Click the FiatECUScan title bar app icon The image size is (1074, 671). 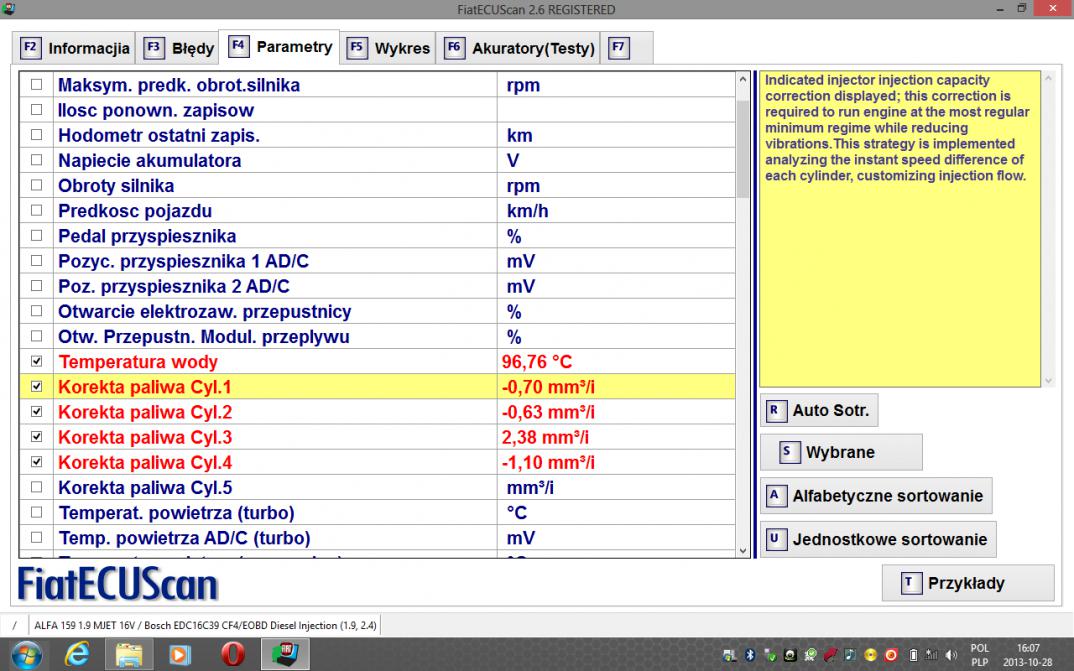(8, 9)
